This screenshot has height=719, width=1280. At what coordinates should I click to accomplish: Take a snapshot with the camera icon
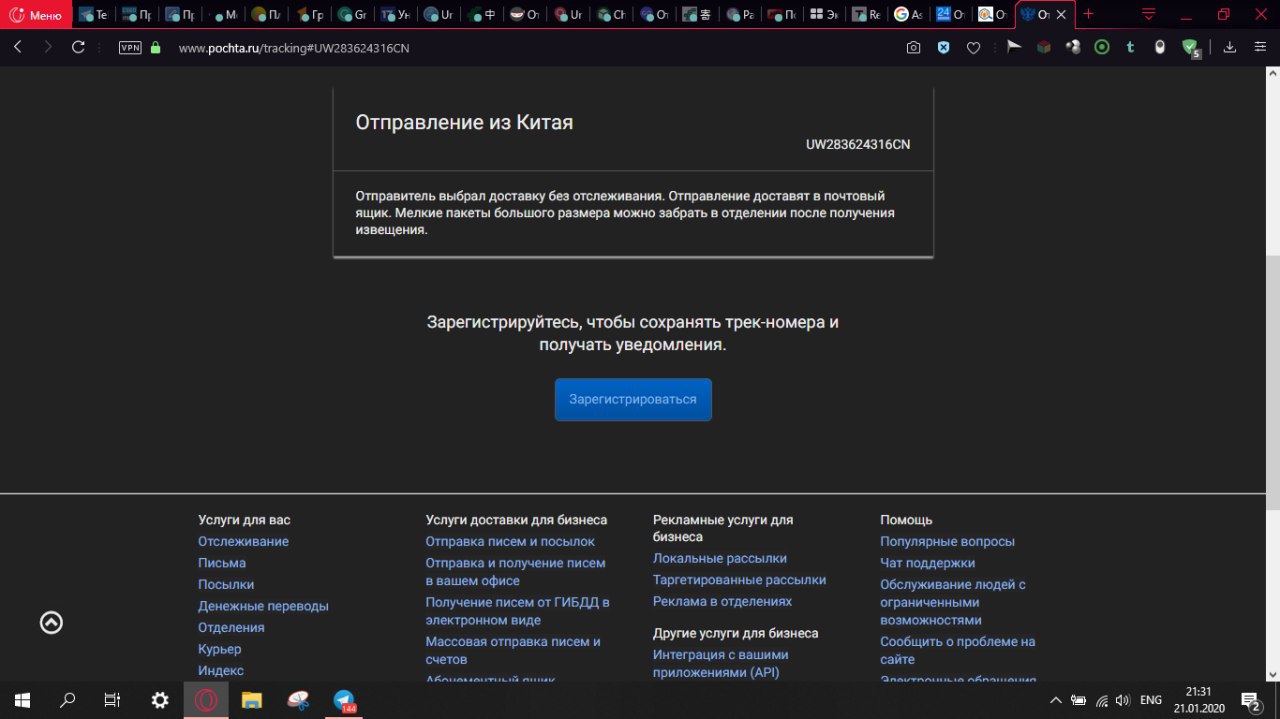[x=913, y=47]
